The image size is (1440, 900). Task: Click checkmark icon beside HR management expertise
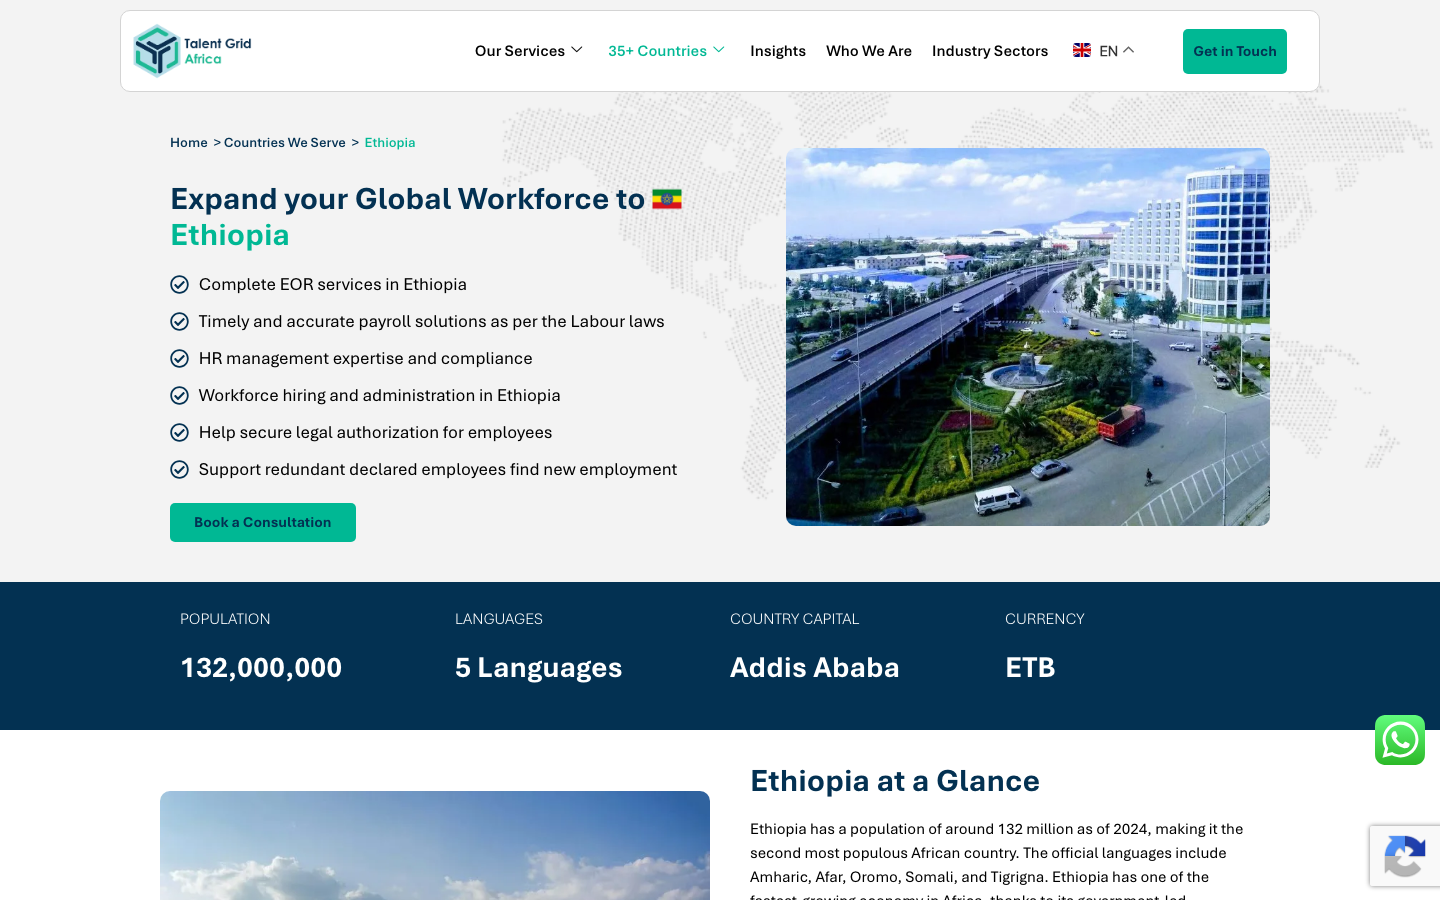pos(180,359)
